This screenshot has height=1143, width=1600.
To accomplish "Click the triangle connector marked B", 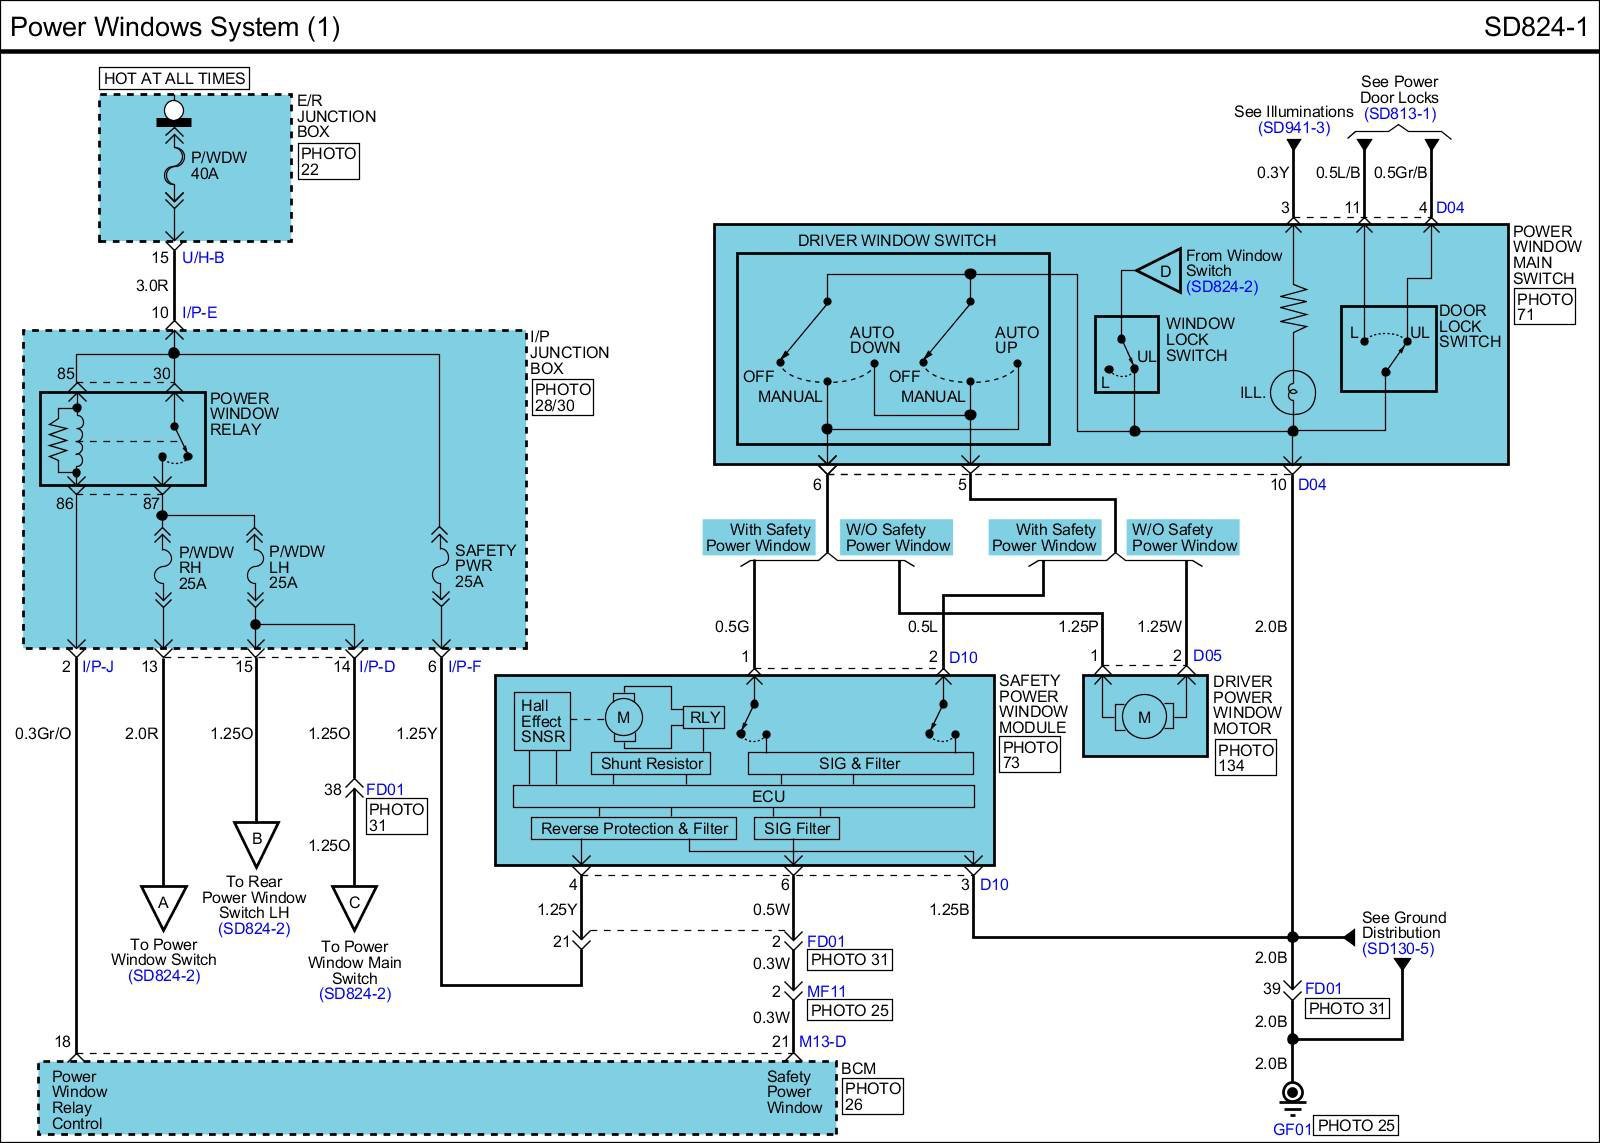I will tap(256, 841).
